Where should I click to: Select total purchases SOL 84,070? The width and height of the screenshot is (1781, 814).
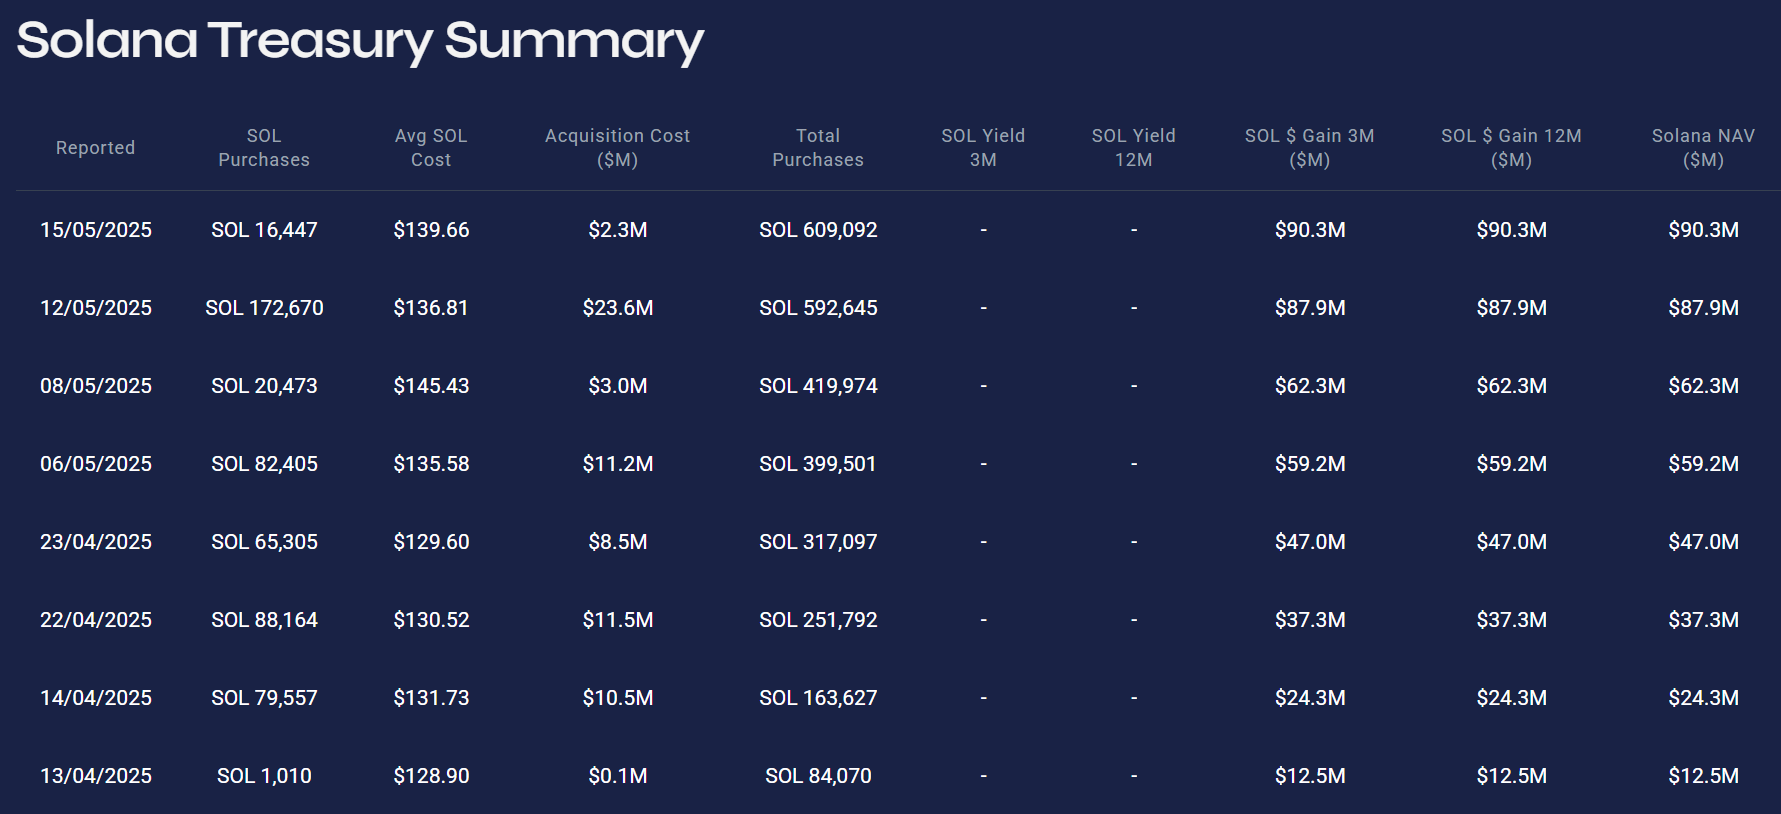818,776
